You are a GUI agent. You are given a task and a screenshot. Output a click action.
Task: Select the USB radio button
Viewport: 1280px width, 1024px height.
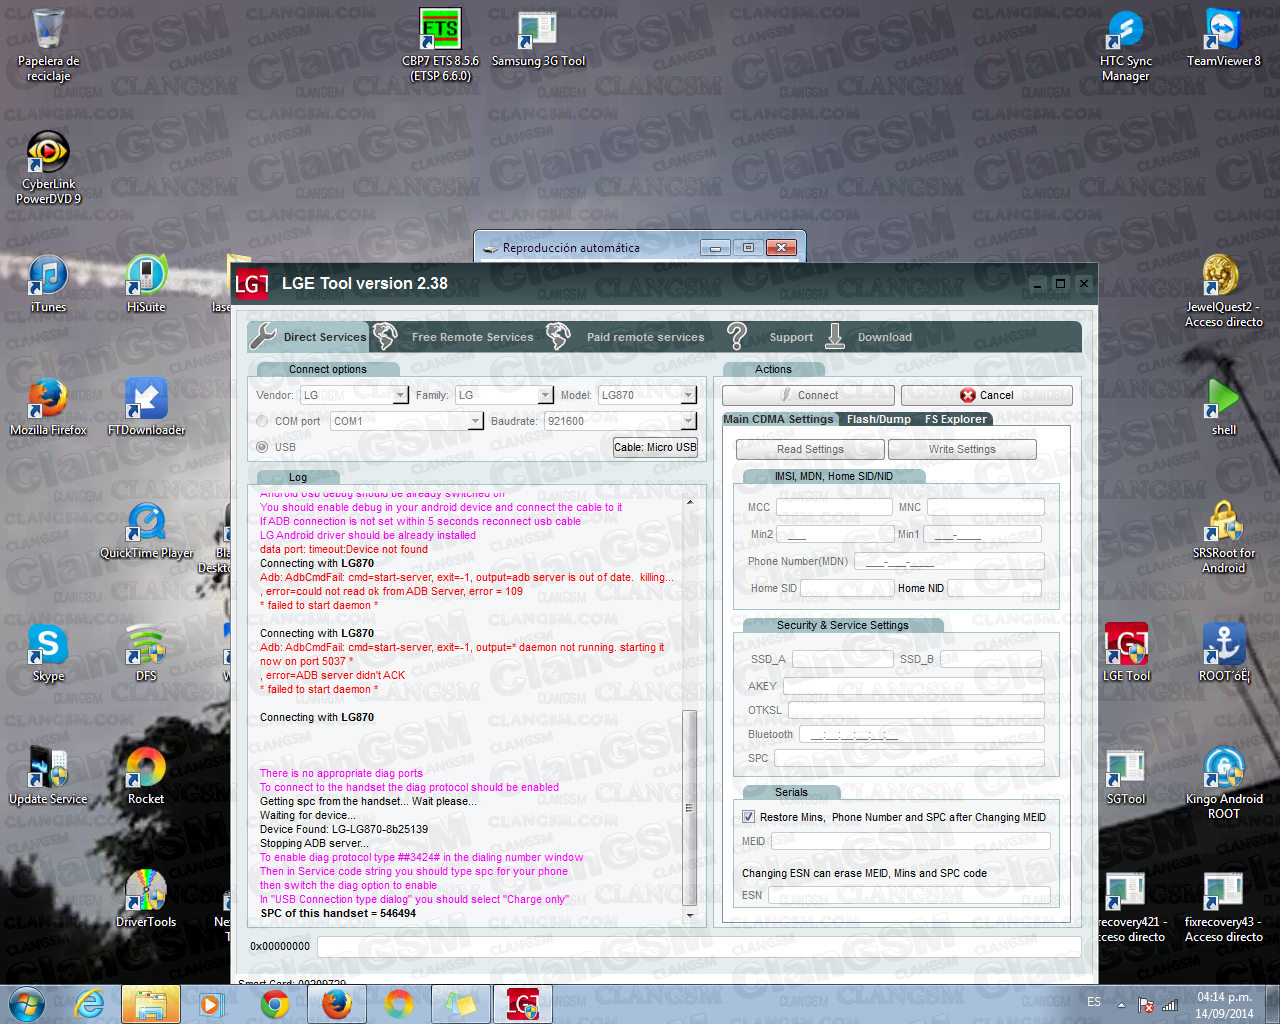coord(262,447)
